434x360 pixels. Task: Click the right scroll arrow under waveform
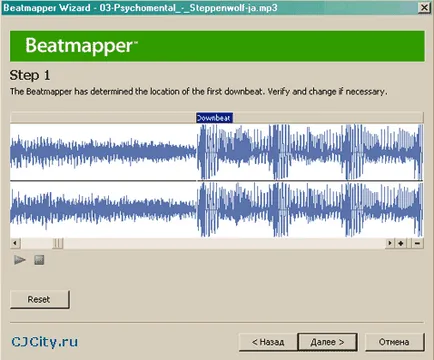pos(389,243)
